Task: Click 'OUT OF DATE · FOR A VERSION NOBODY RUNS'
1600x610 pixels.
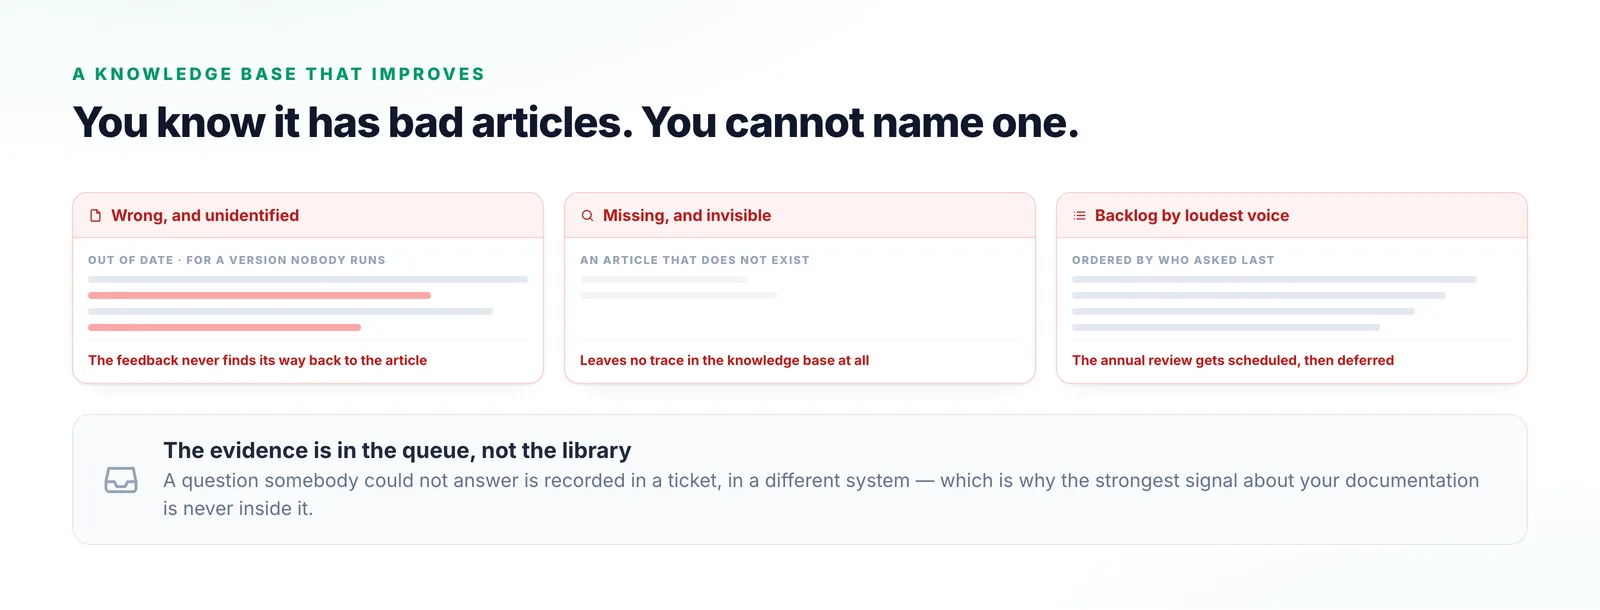Action: point(237,260)
